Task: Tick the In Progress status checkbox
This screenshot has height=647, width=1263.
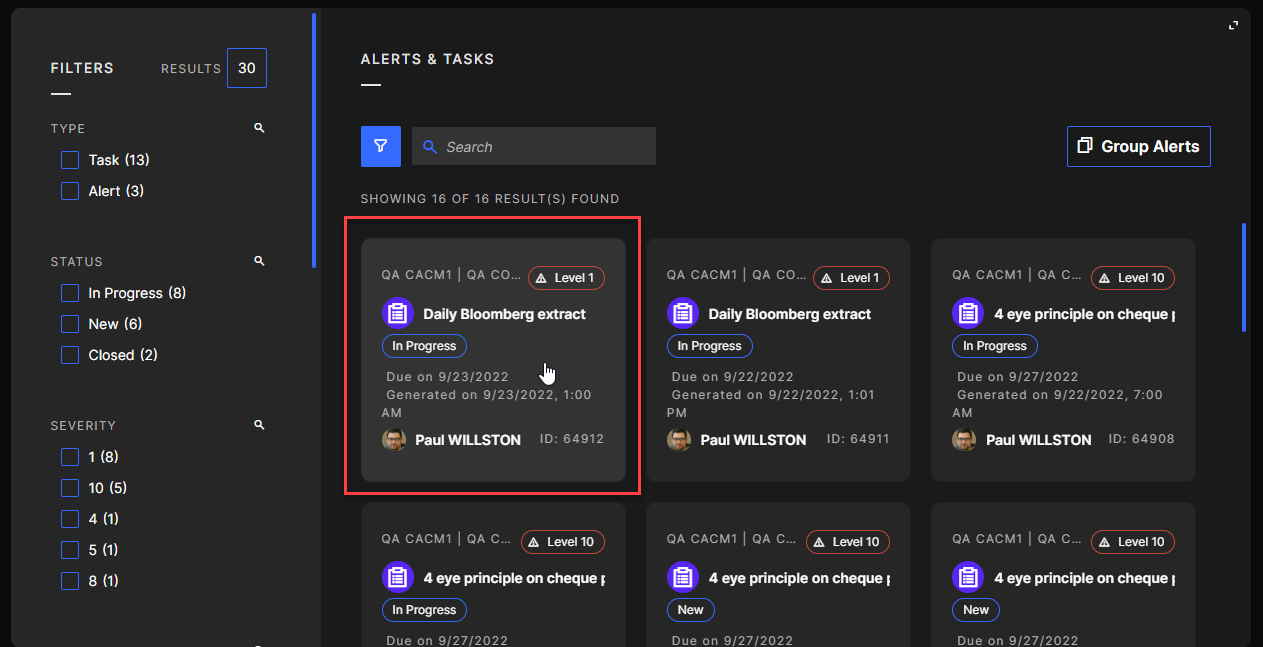Action: [x=70, y=293]
